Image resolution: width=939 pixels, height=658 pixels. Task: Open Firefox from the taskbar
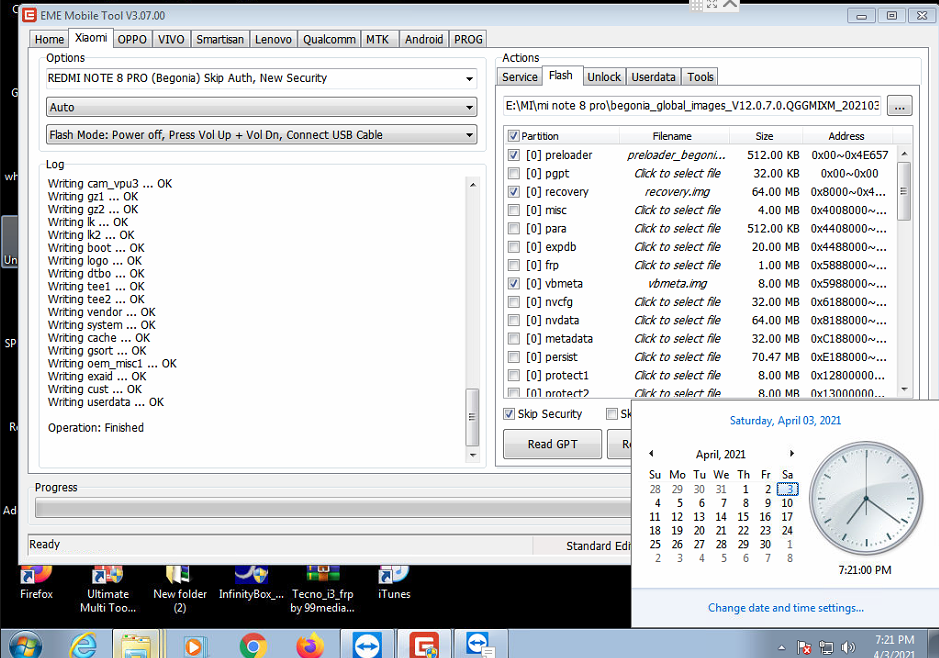[310, 646]
